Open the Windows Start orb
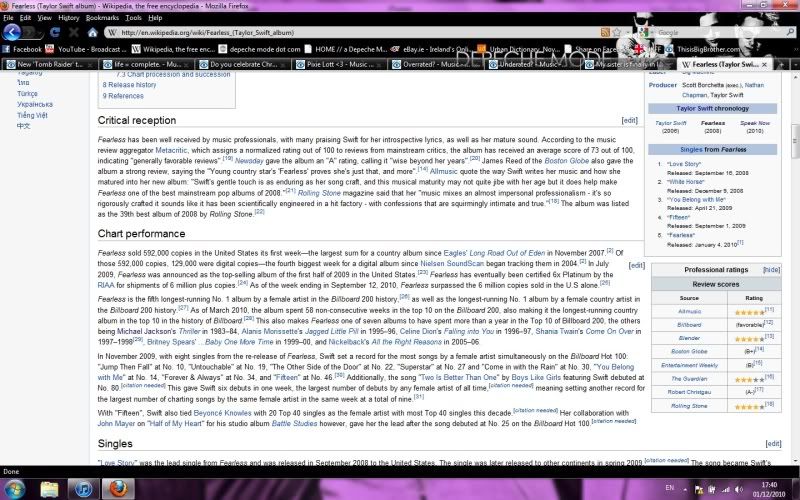Screen dimensions: 800x500 (x=14, y=489)
